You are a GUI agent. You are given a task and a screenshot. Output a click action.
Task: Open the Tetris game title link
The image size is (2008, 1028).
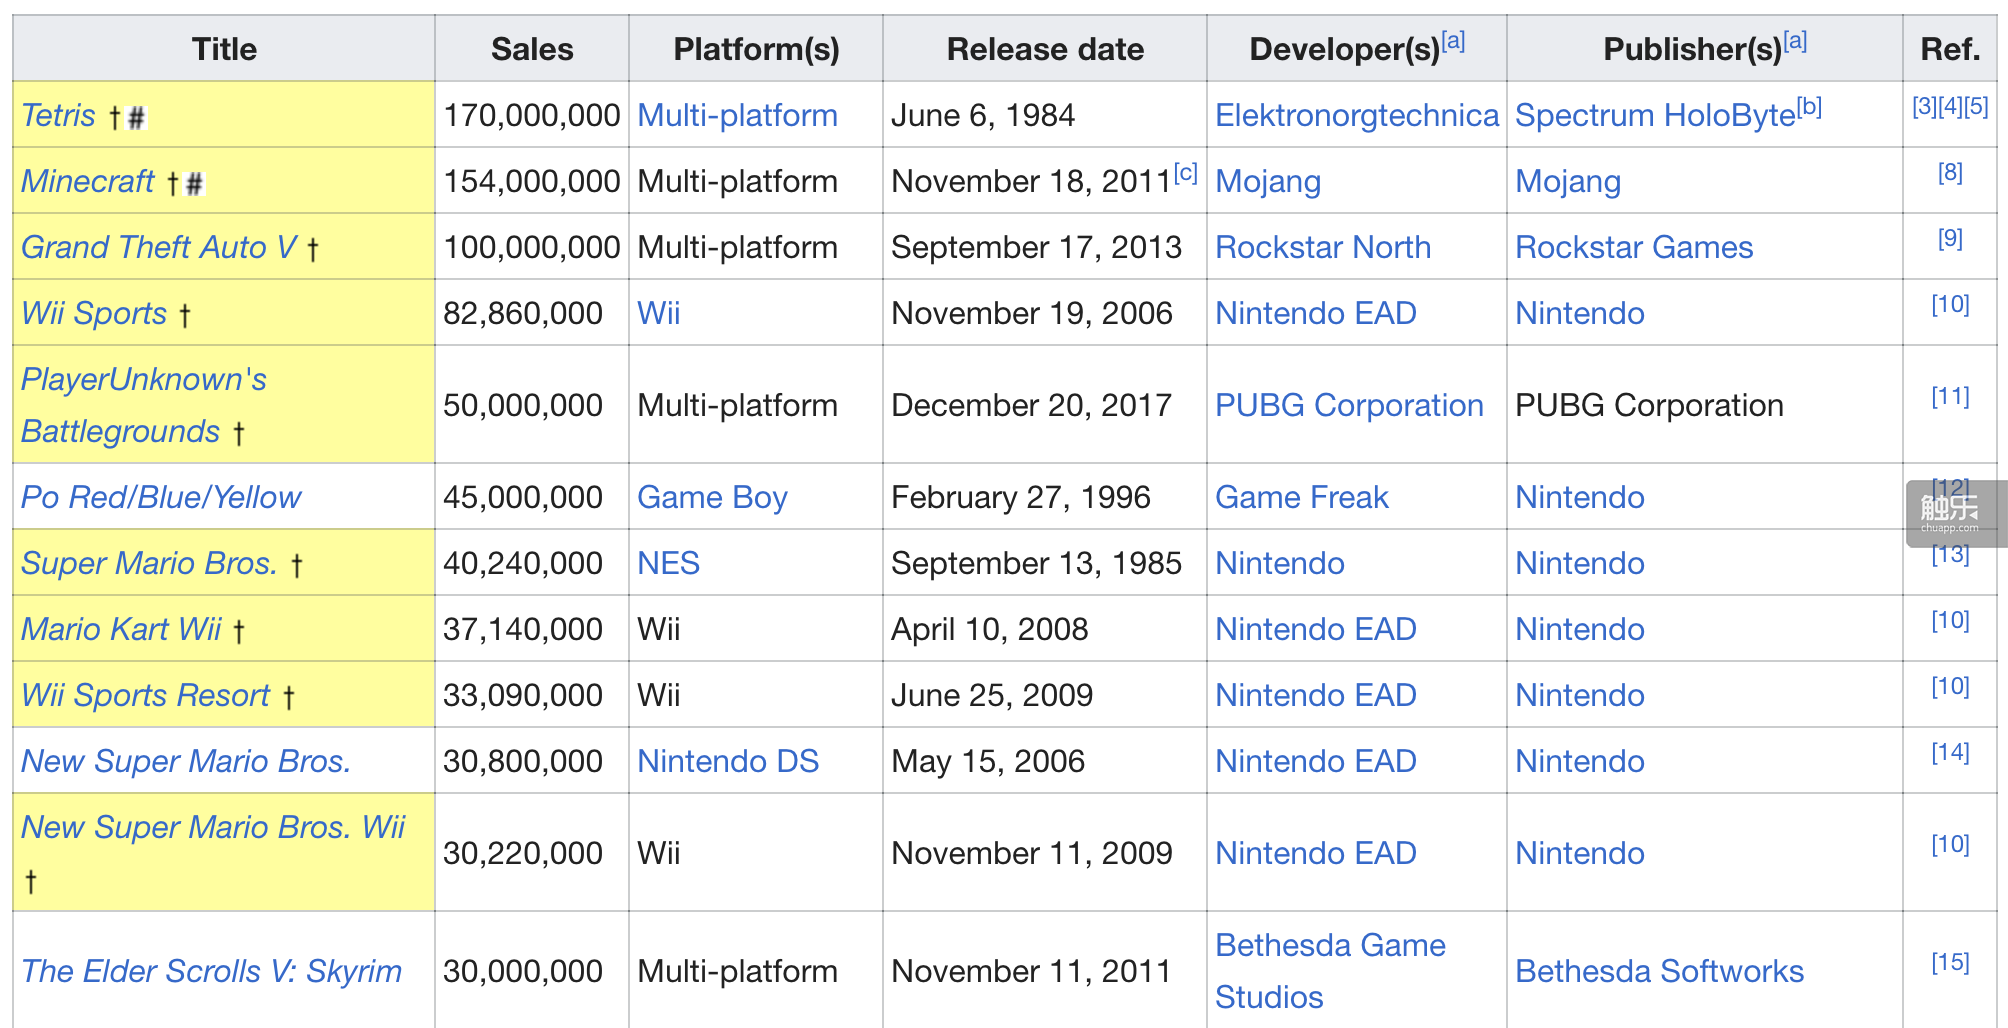58,116
